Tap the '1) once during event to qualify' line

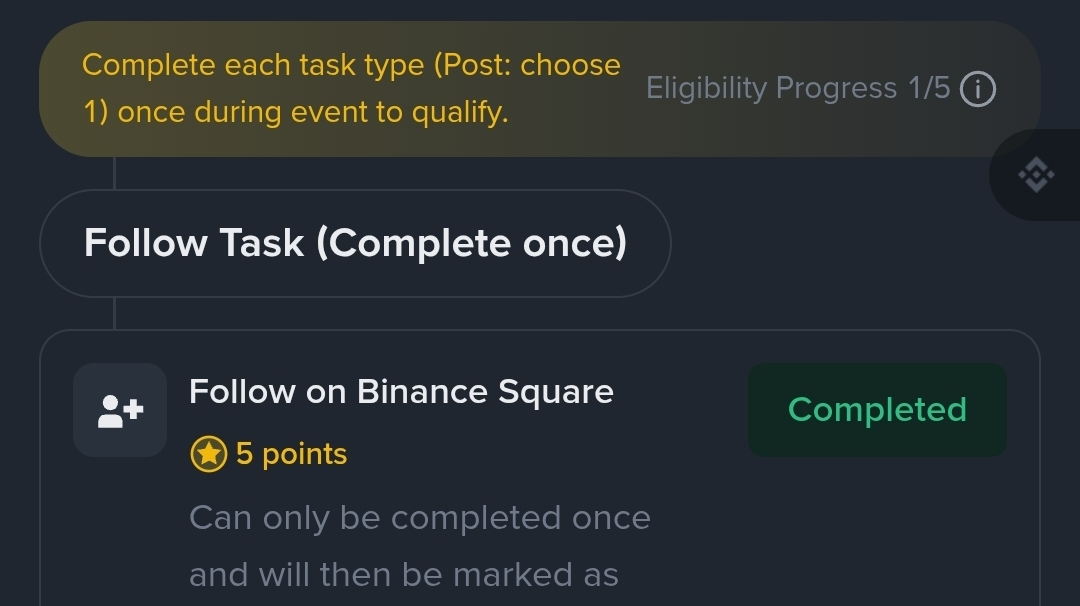pyautogui.click(x=295, y=112)
